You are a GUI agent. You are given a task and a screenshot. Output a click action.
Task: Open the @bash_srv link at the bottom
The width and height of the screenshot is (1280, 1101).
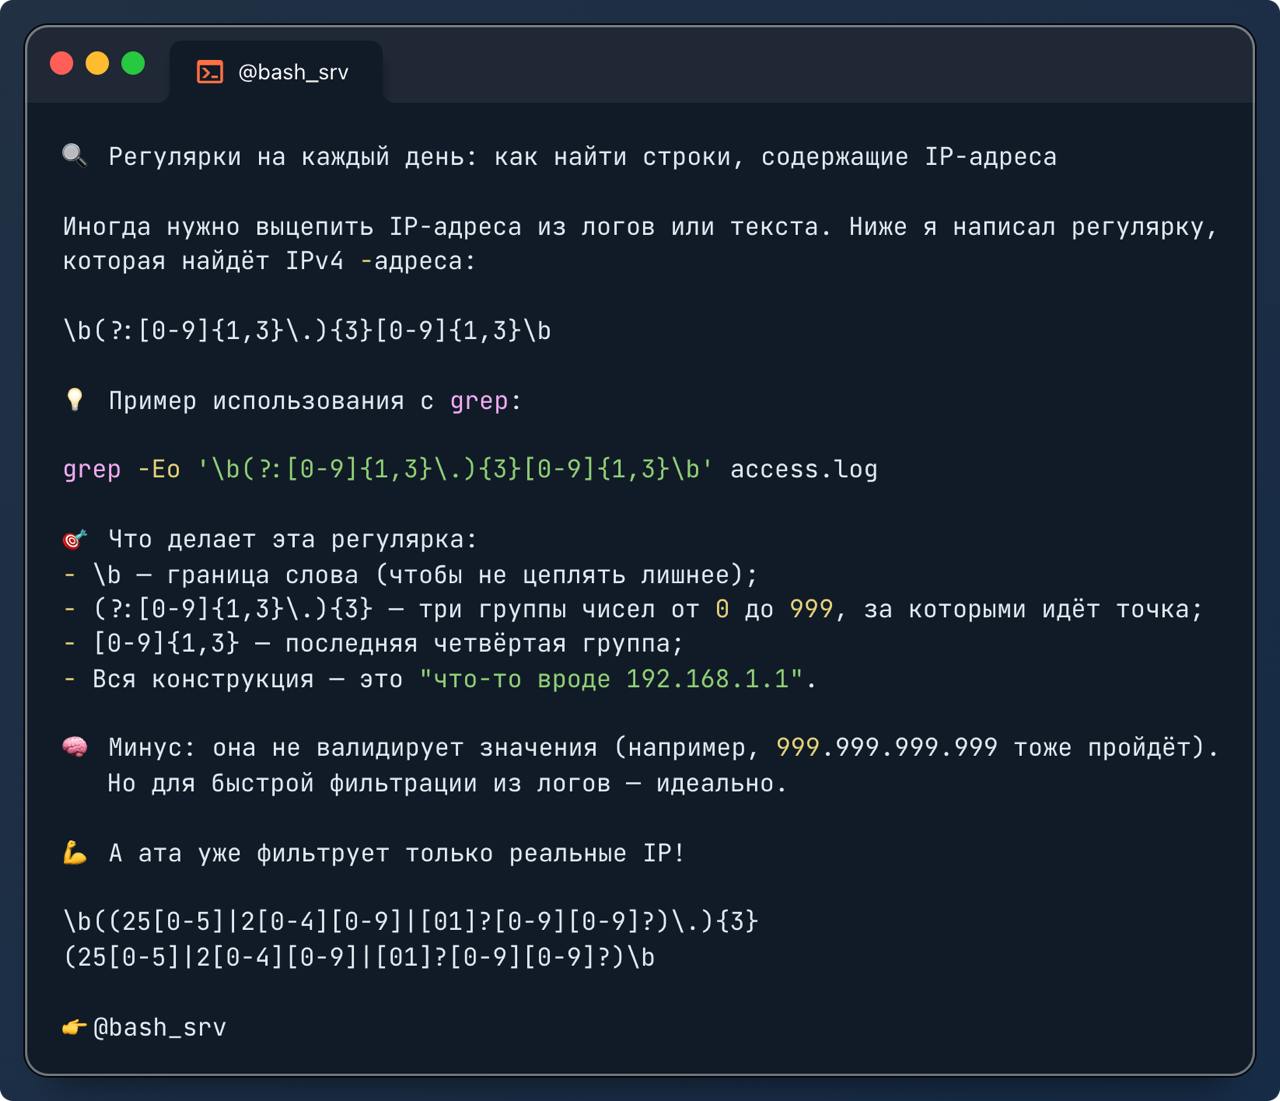160,1027
